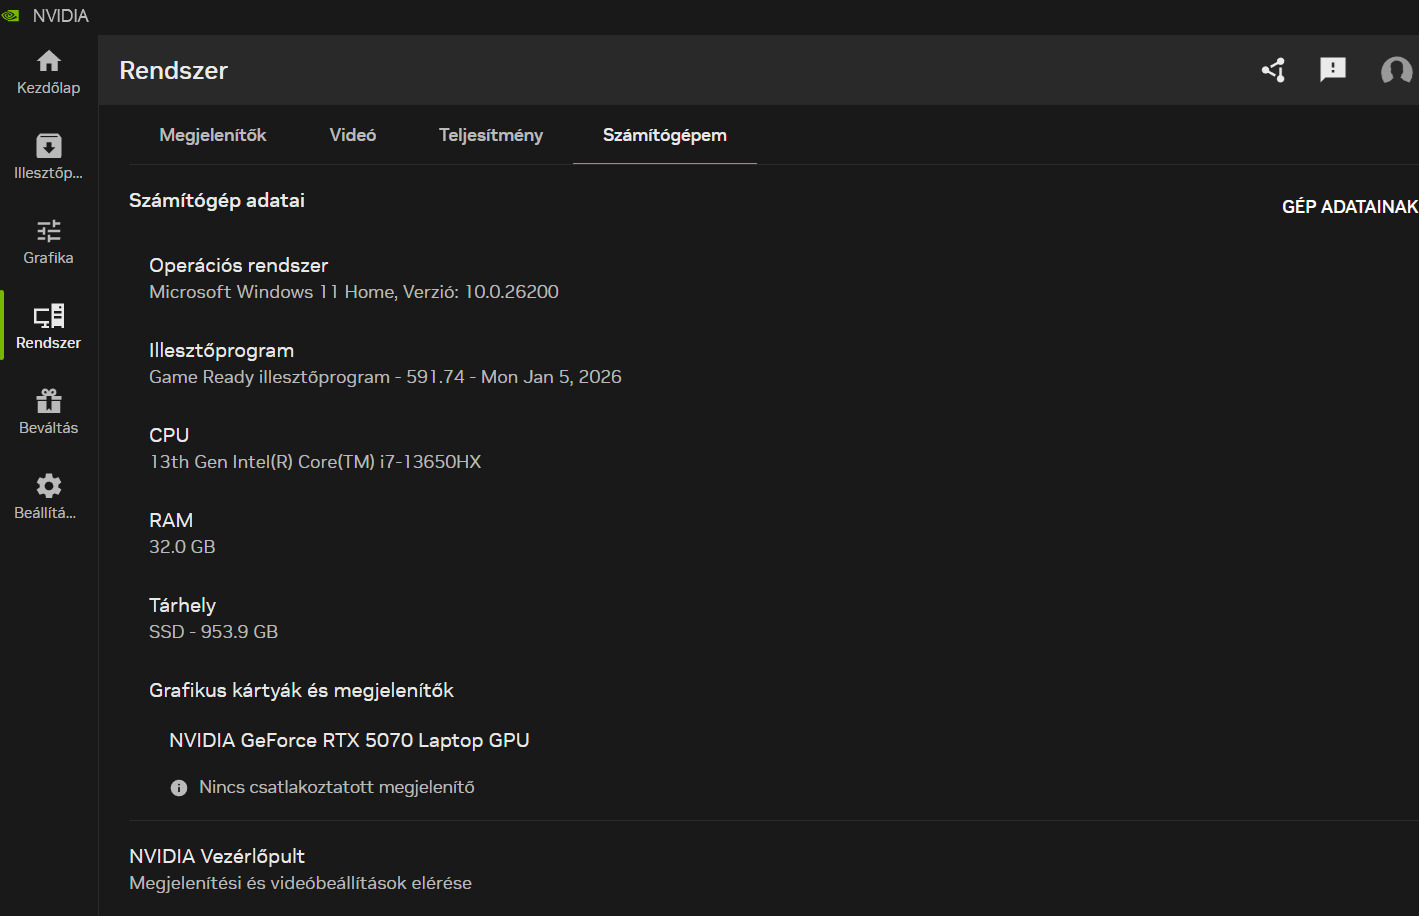
Task: Click the Operációs rendszer label
Action: point(239,265)
